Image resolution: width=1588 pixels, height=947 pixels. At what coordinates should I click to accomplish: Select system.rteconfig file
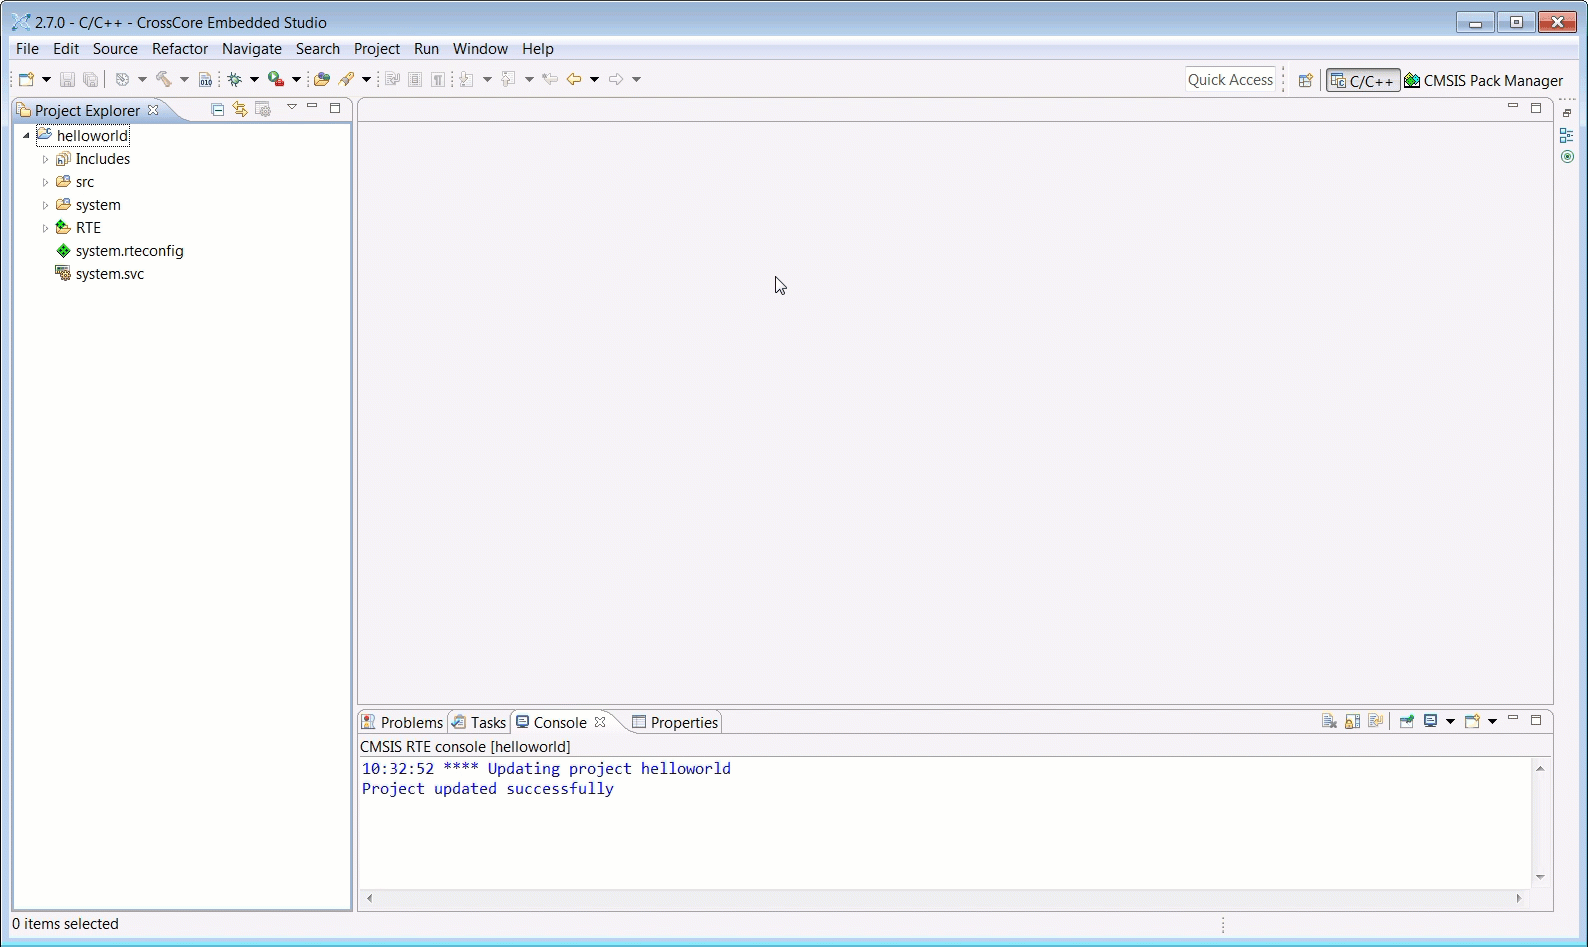click(x=120, y=251)
